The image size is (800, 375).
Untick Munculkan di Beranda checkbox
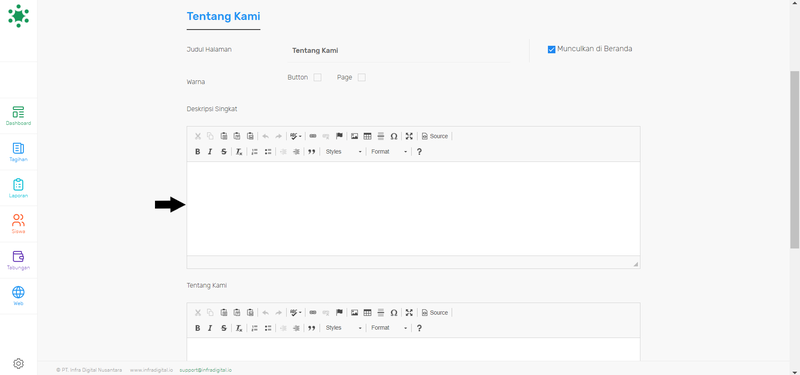[x=551, y=49]
